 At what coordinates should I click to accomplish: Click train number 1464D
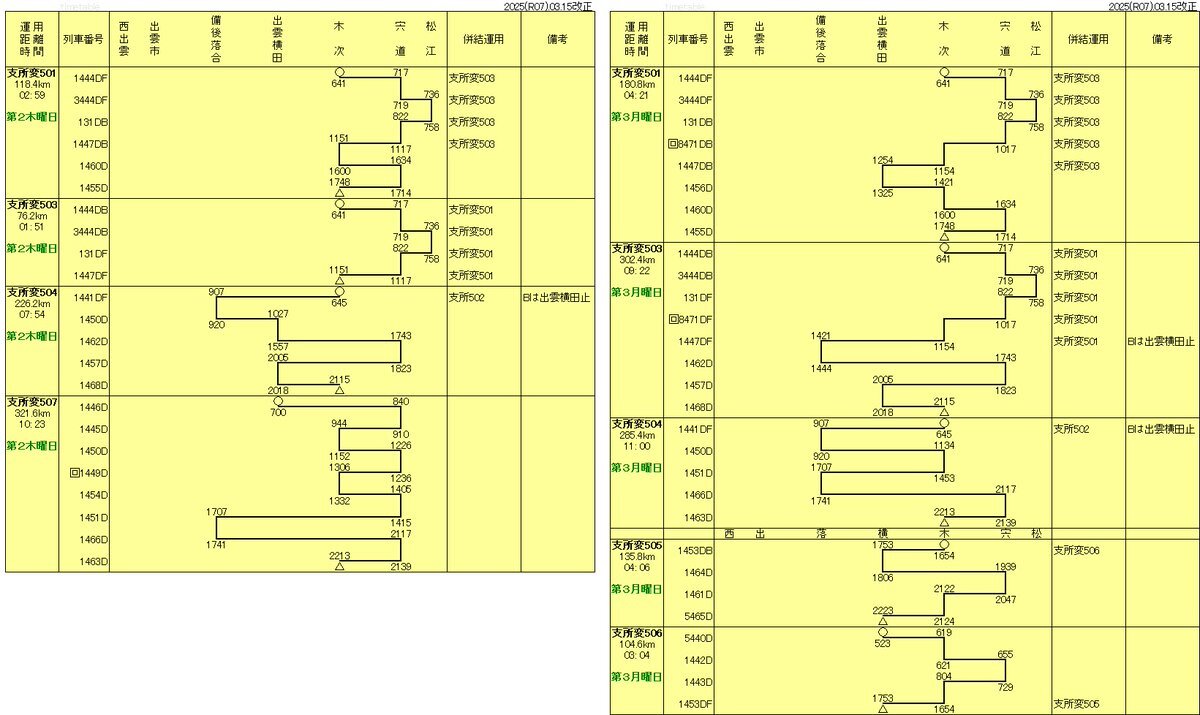696,572
